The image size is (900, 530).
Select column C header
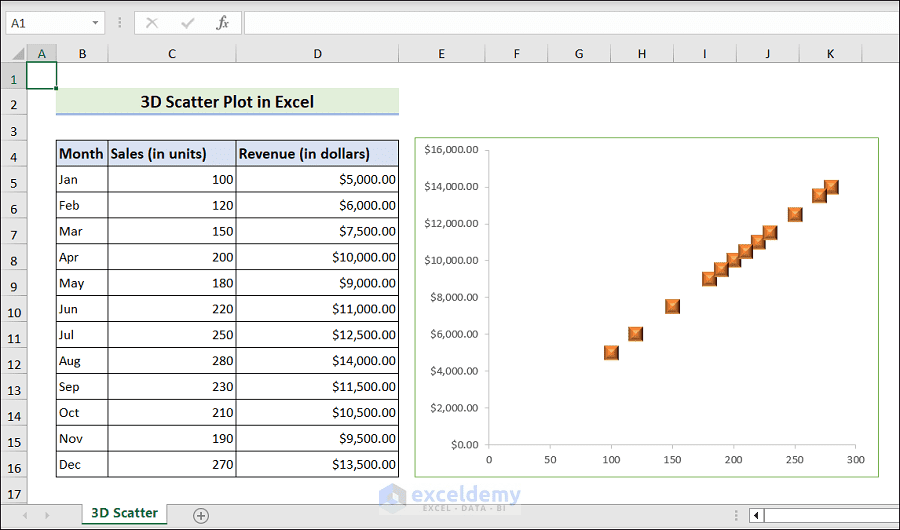pos(172,54)
